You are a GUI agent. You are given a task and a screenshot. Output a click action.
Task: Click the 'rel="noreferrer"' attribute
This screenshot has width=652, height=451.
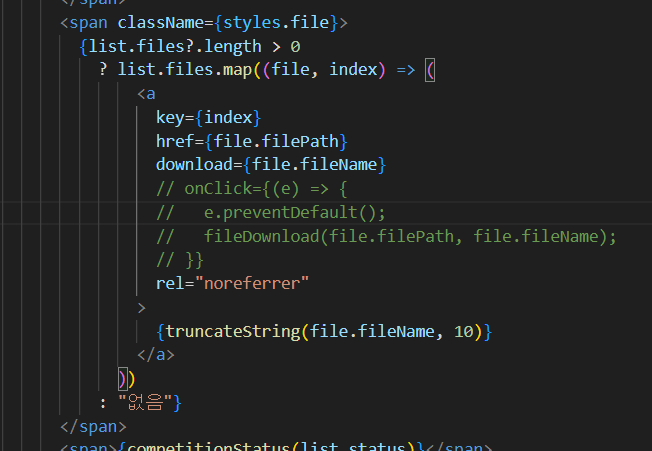232,283
